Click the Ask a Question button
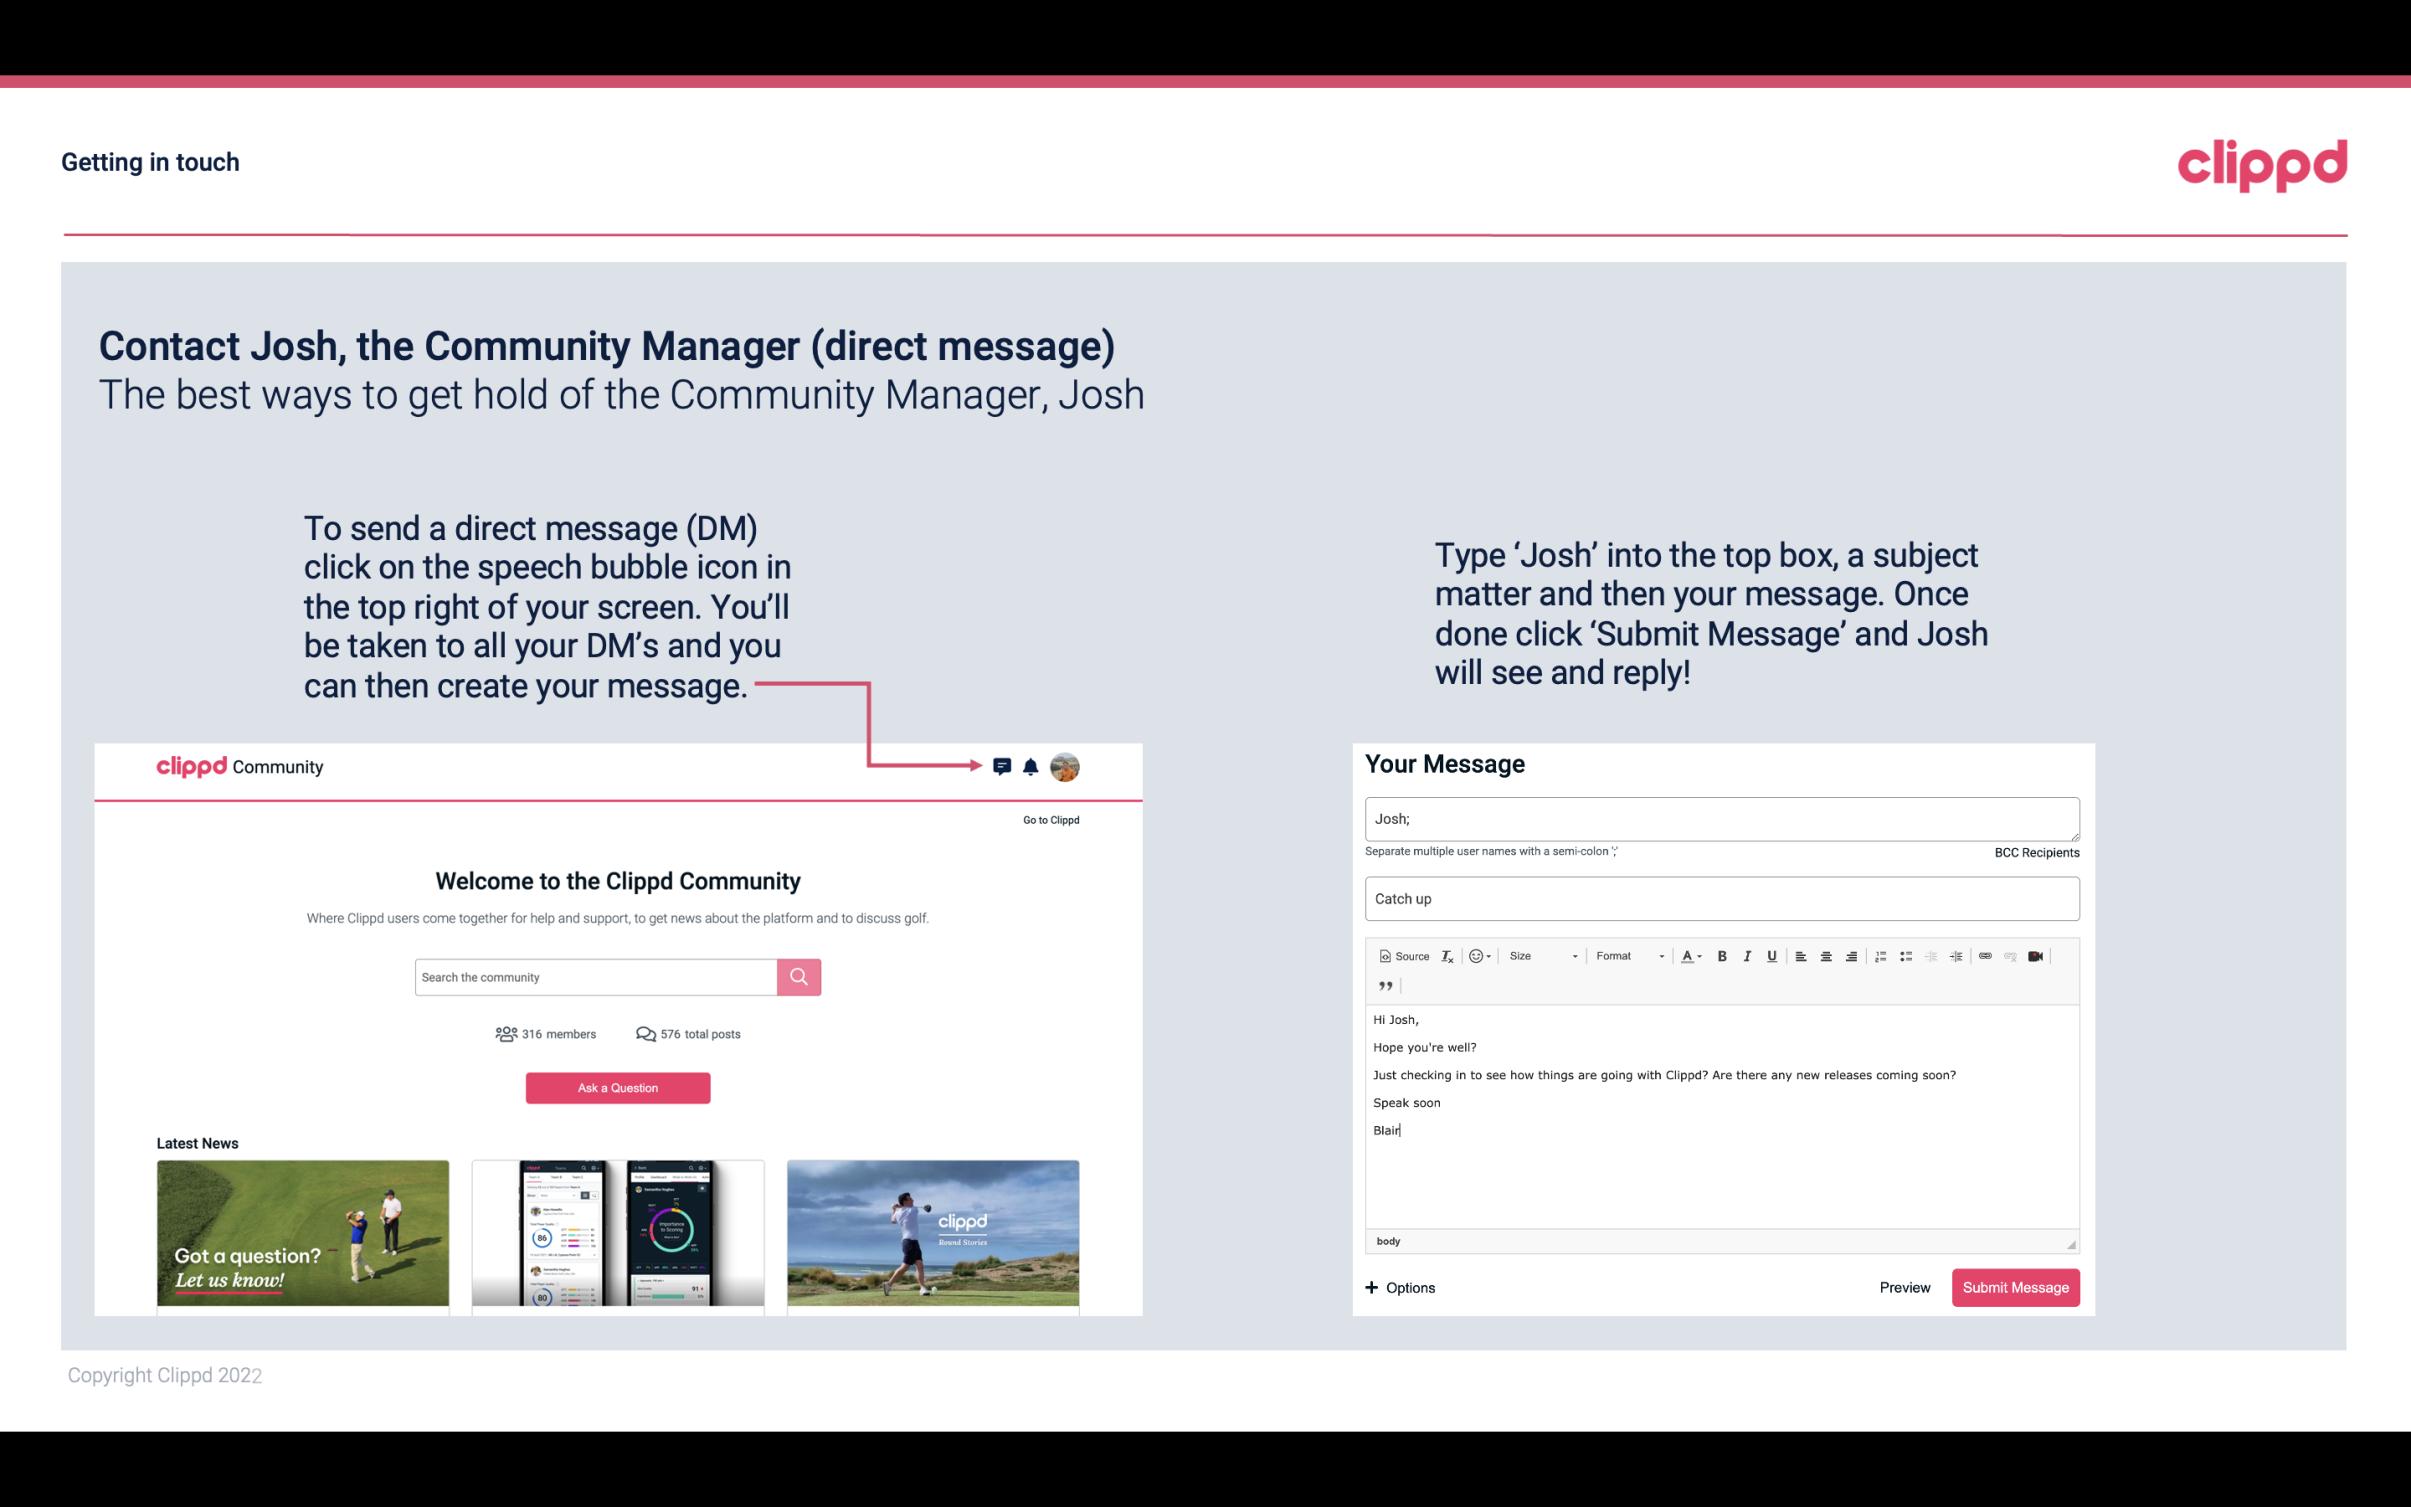2411x1507 pixels. click(x=618, y=1085)
